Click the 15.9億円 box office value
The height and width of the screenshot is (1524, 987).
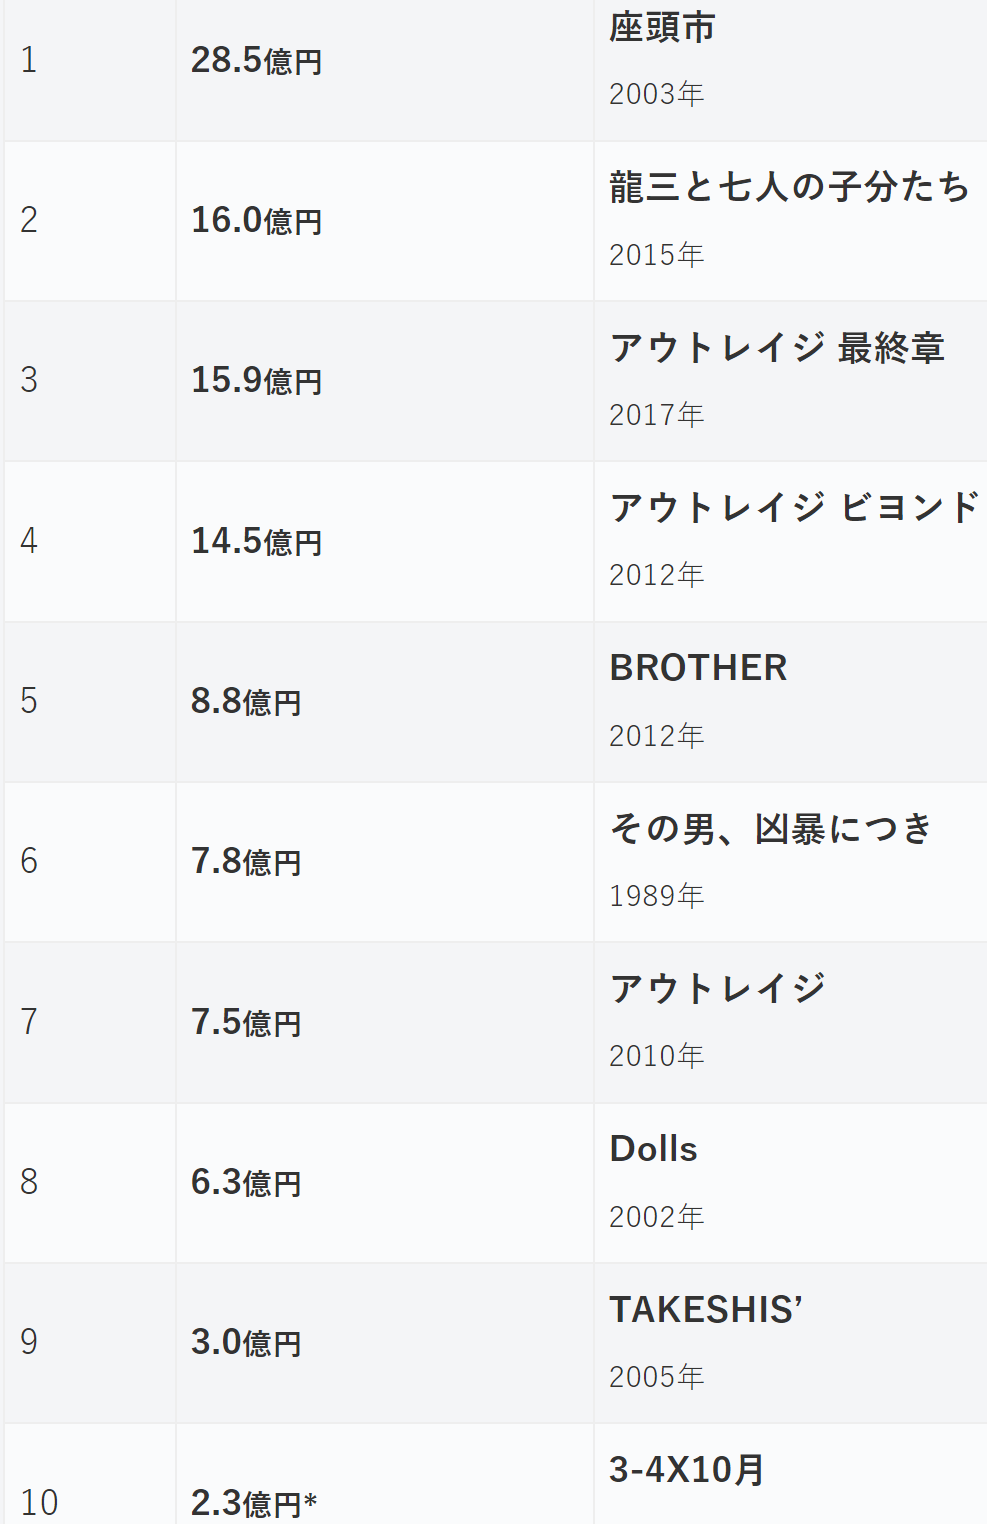click(x=256, y=381)
